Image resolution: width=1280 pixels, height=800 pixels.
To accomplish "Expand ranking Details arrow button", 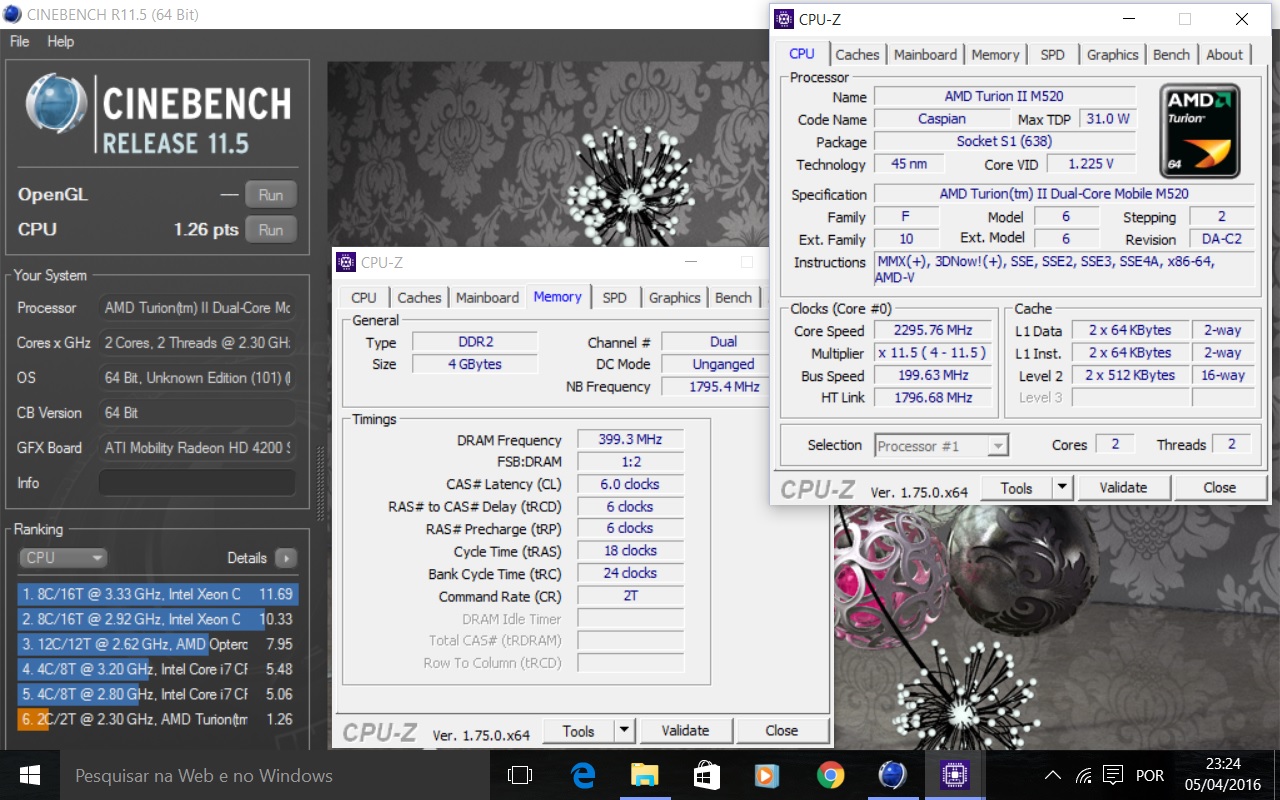I will click(285, 558).
